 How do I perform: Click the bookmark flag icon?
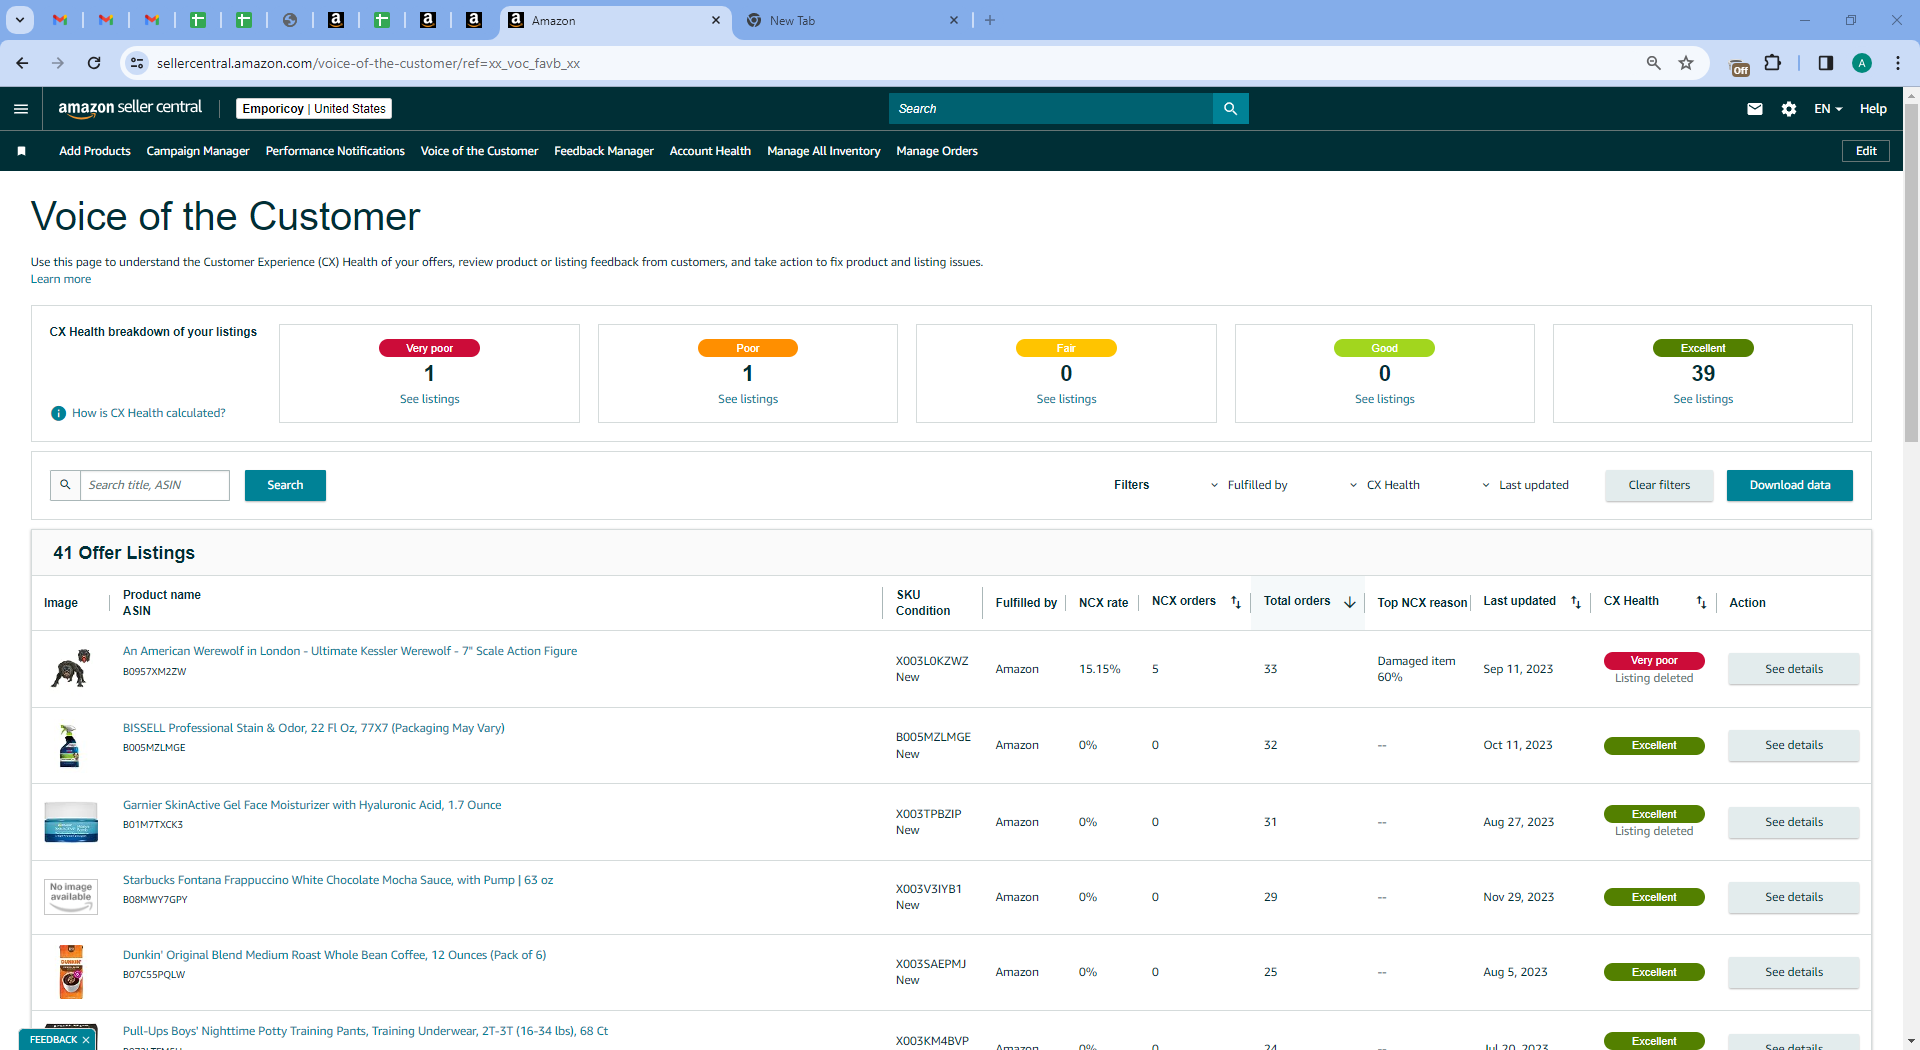pos(21,151)
